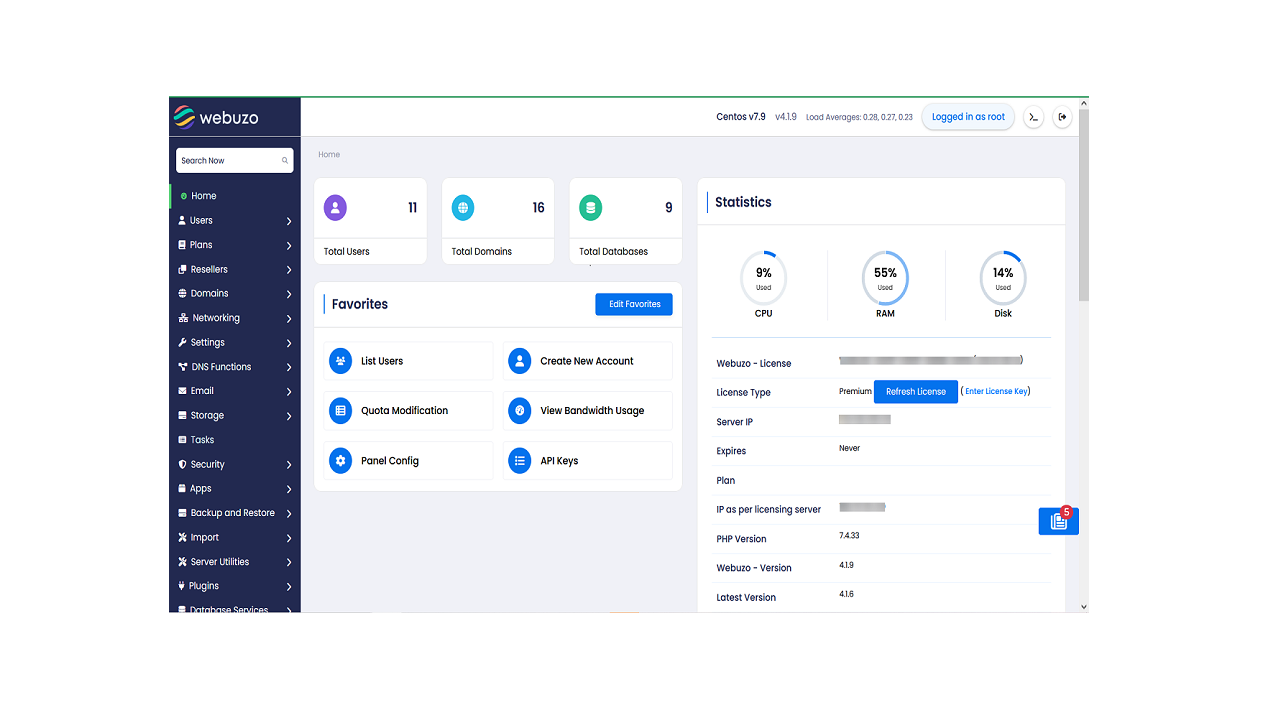
Task: Open the Create New Account link
Action: click(x=587, y=361)
